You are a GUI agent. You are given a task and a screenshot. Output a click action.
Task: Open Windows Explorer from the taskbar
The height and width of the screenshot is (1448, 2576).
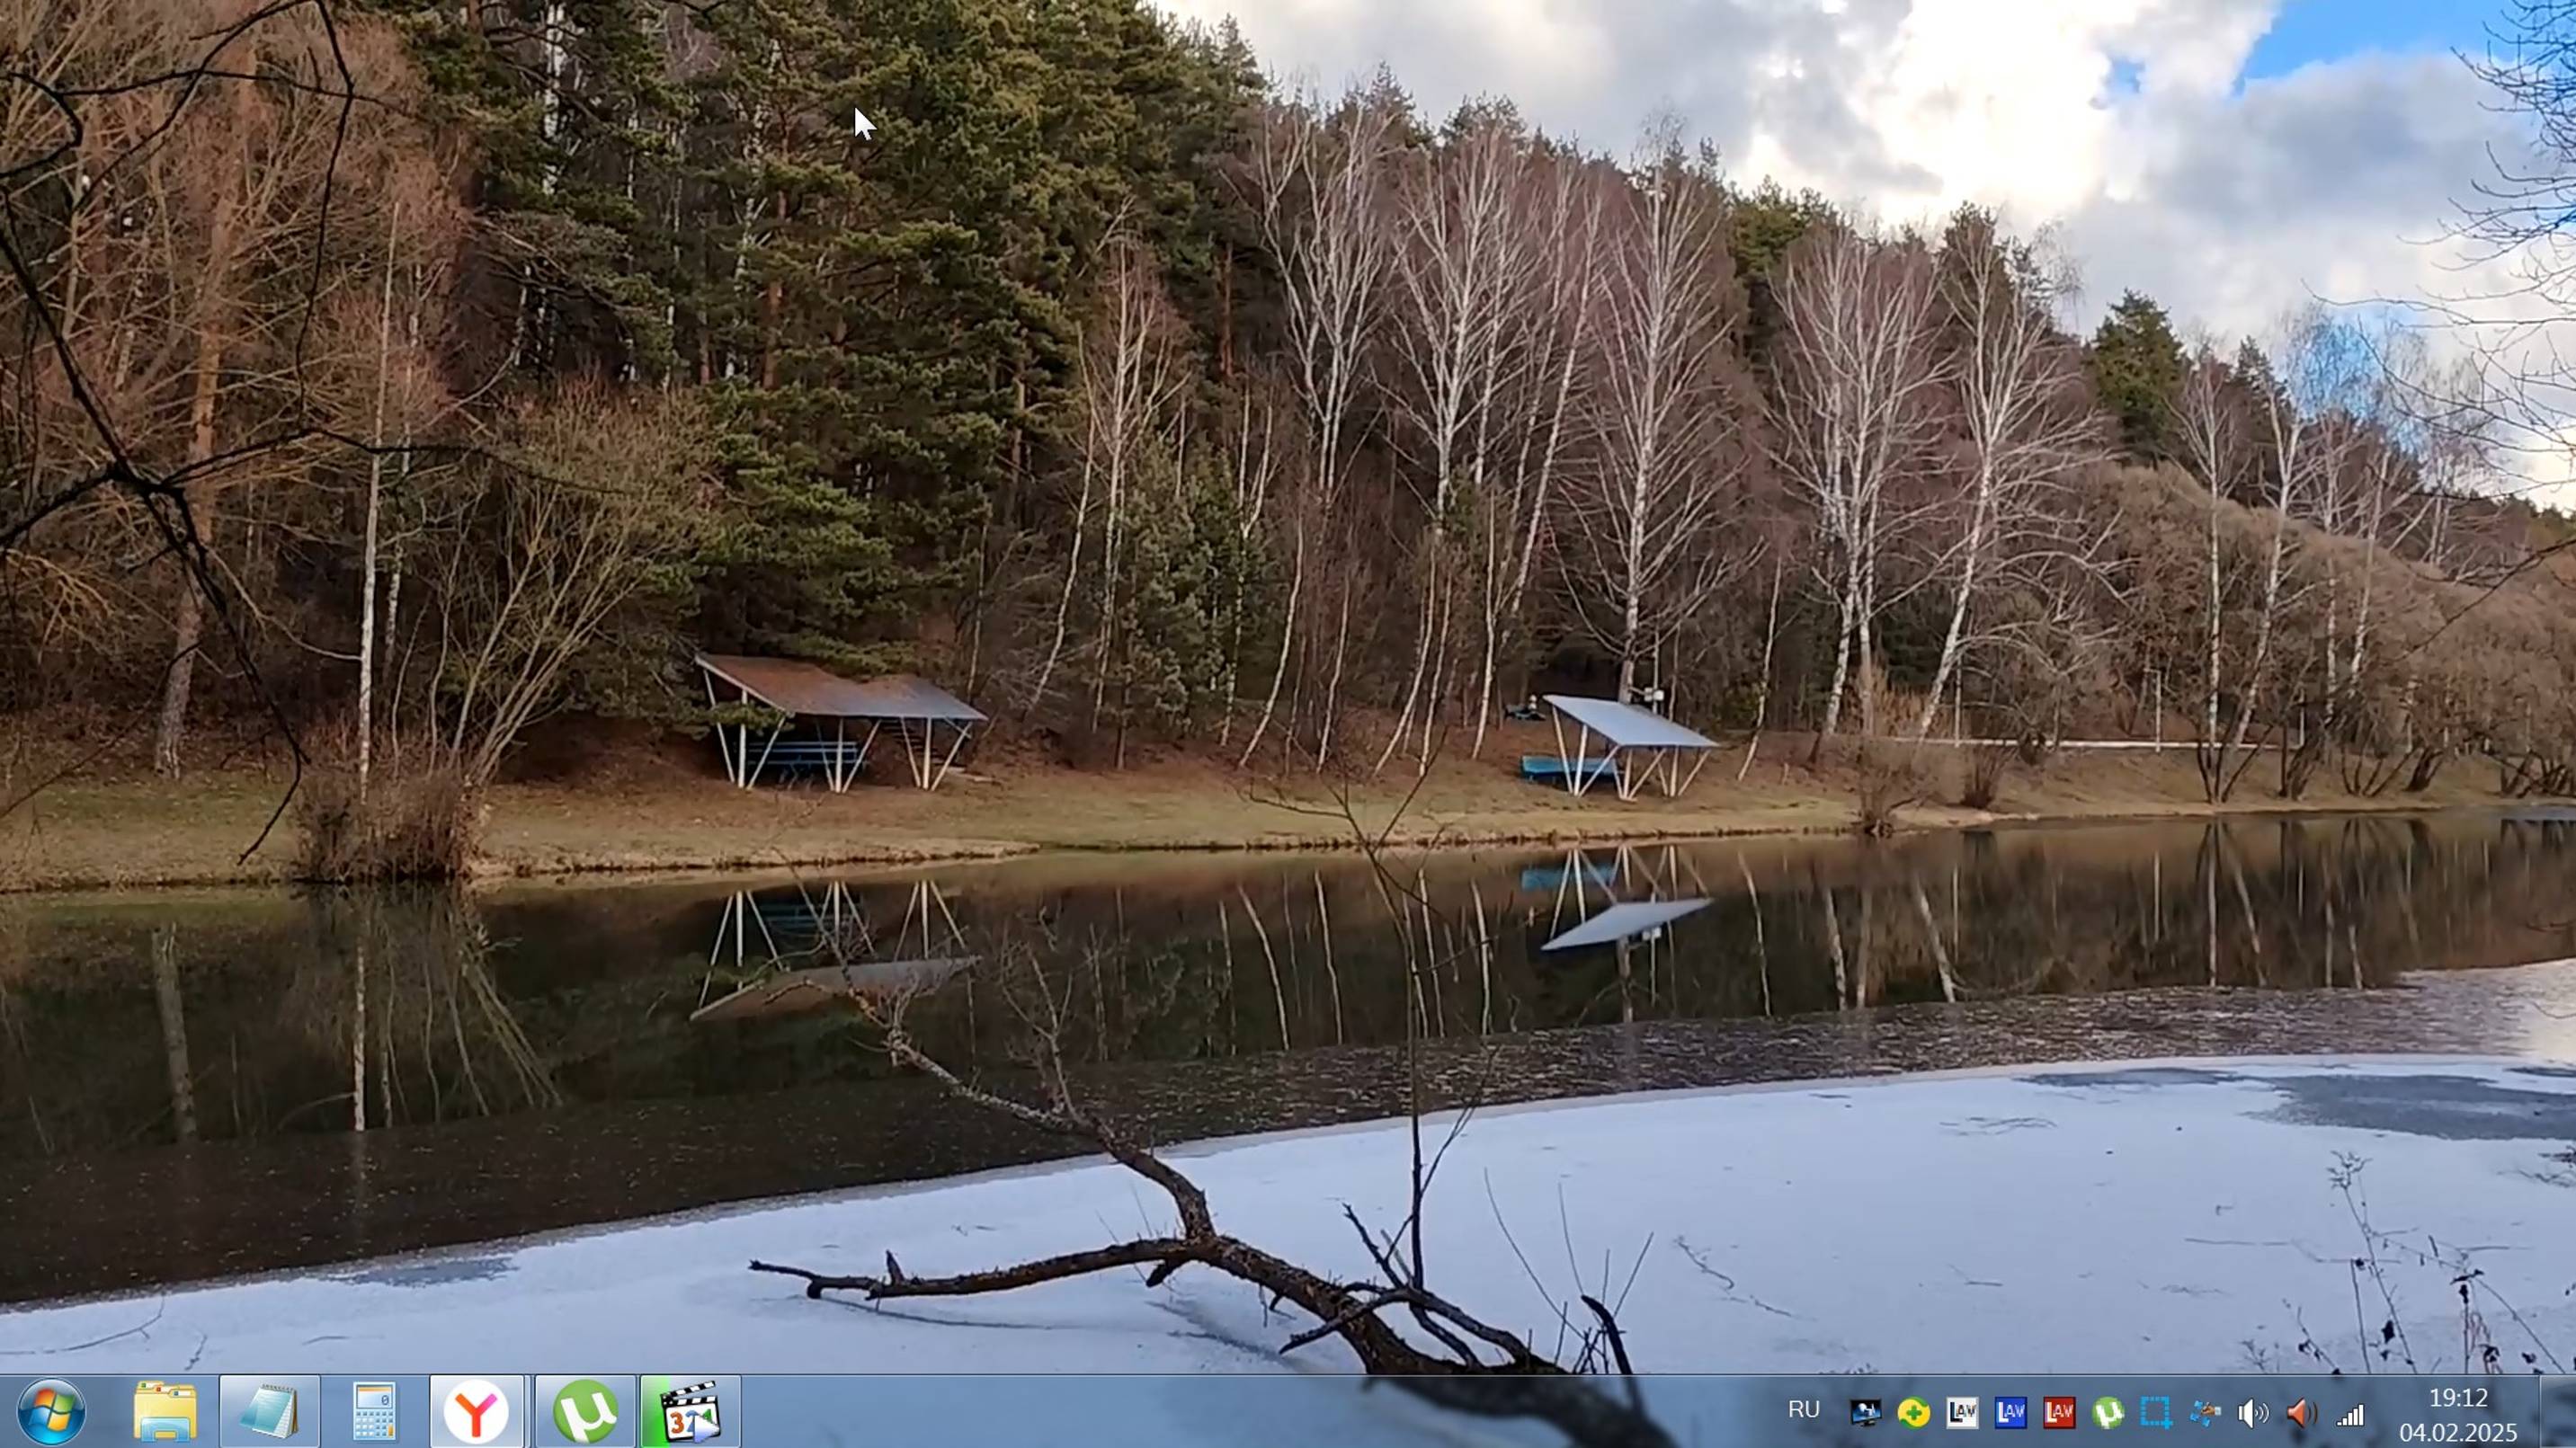point(165,1411)
